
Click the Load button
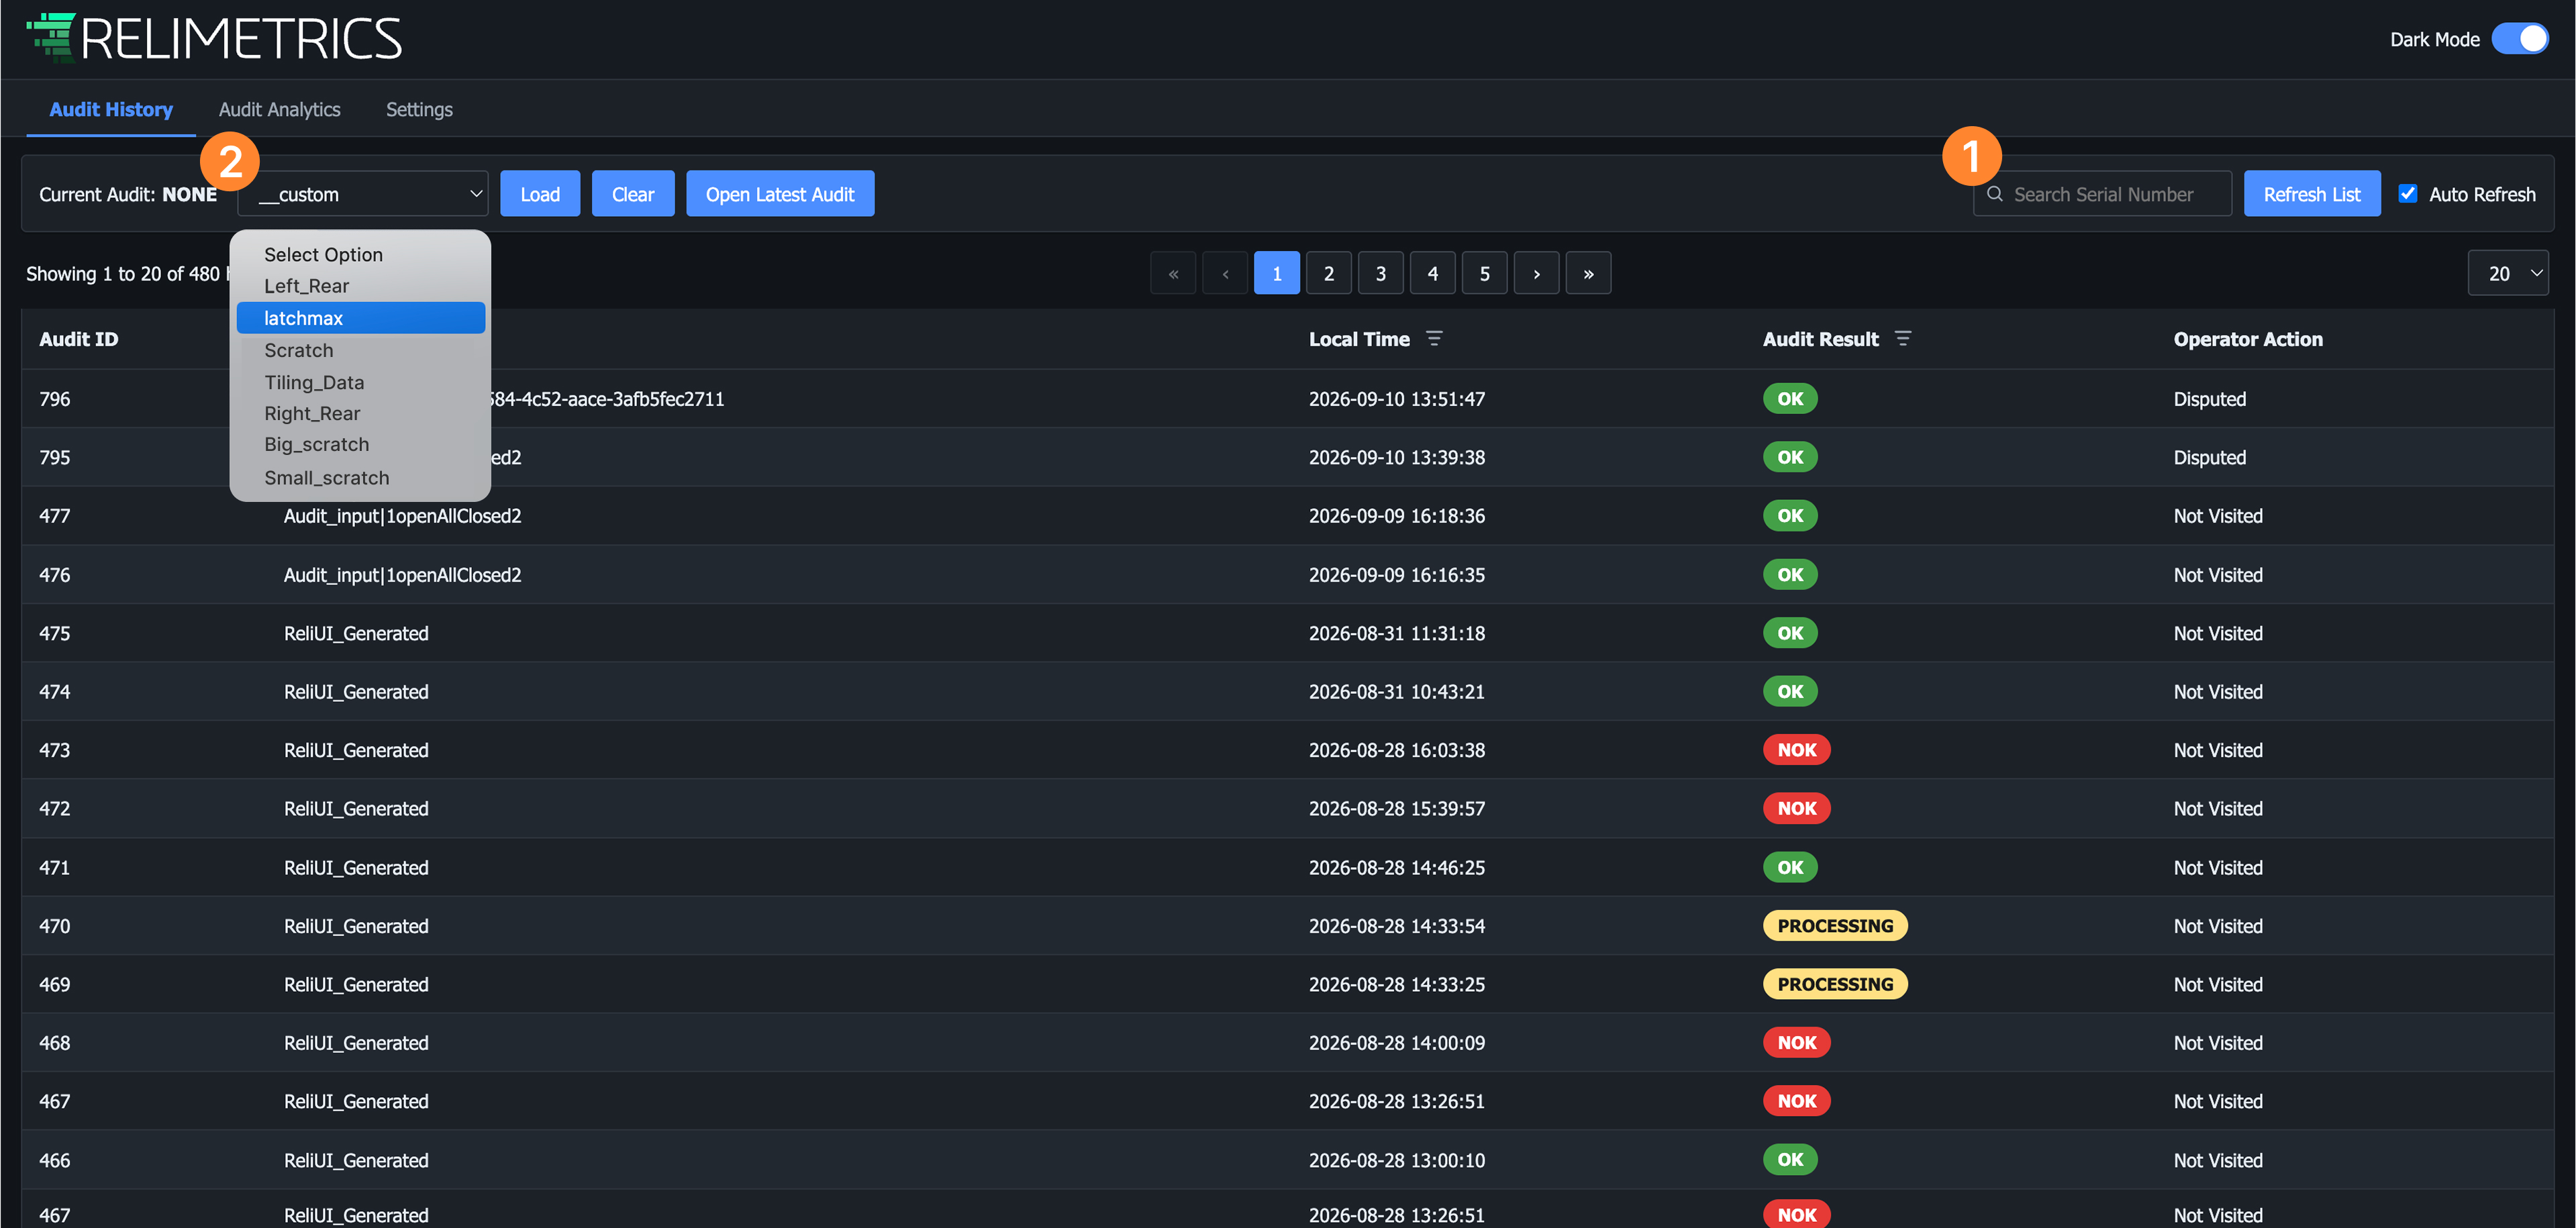click(540, 194)
